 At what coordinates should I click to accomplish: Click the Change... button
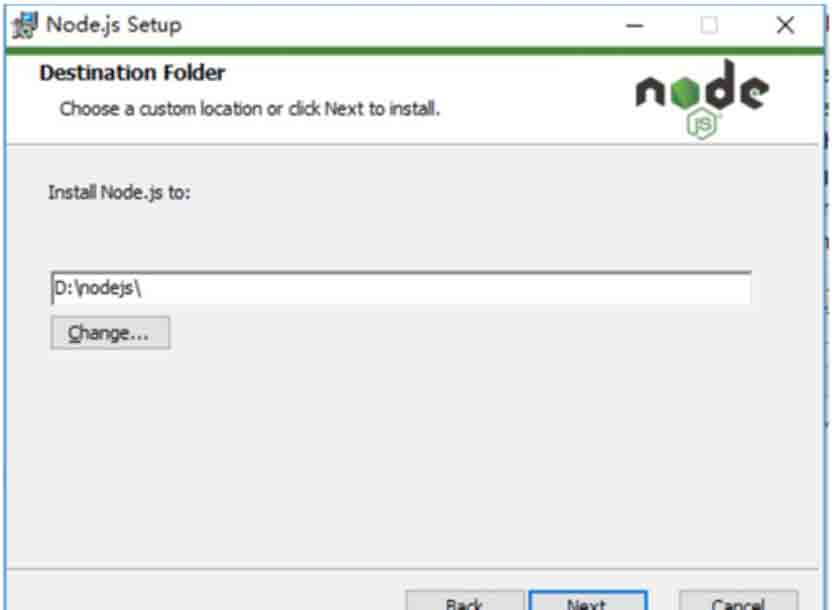pos(110,333)
